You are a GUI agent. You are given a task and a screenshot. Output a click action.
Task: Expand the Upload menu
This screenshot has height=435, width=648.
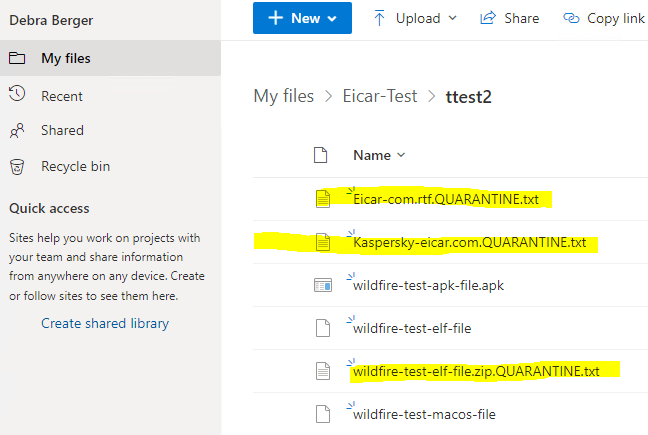tap(414, 18)
